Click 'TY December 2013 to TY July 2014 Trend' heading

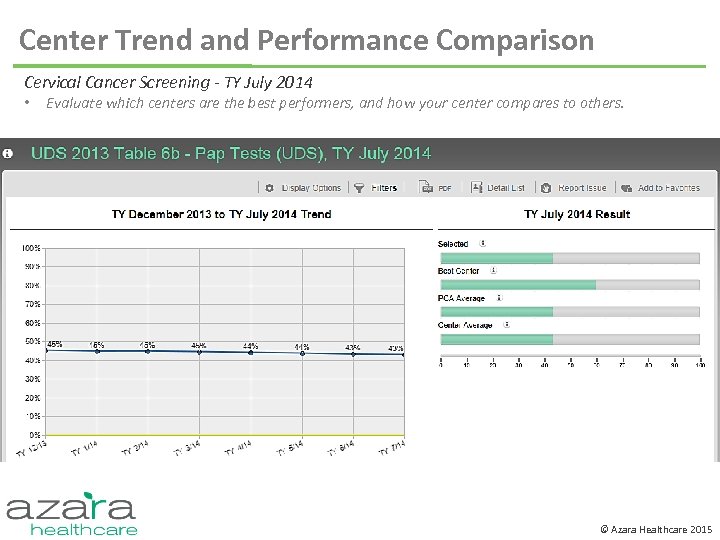coord(221,214)
